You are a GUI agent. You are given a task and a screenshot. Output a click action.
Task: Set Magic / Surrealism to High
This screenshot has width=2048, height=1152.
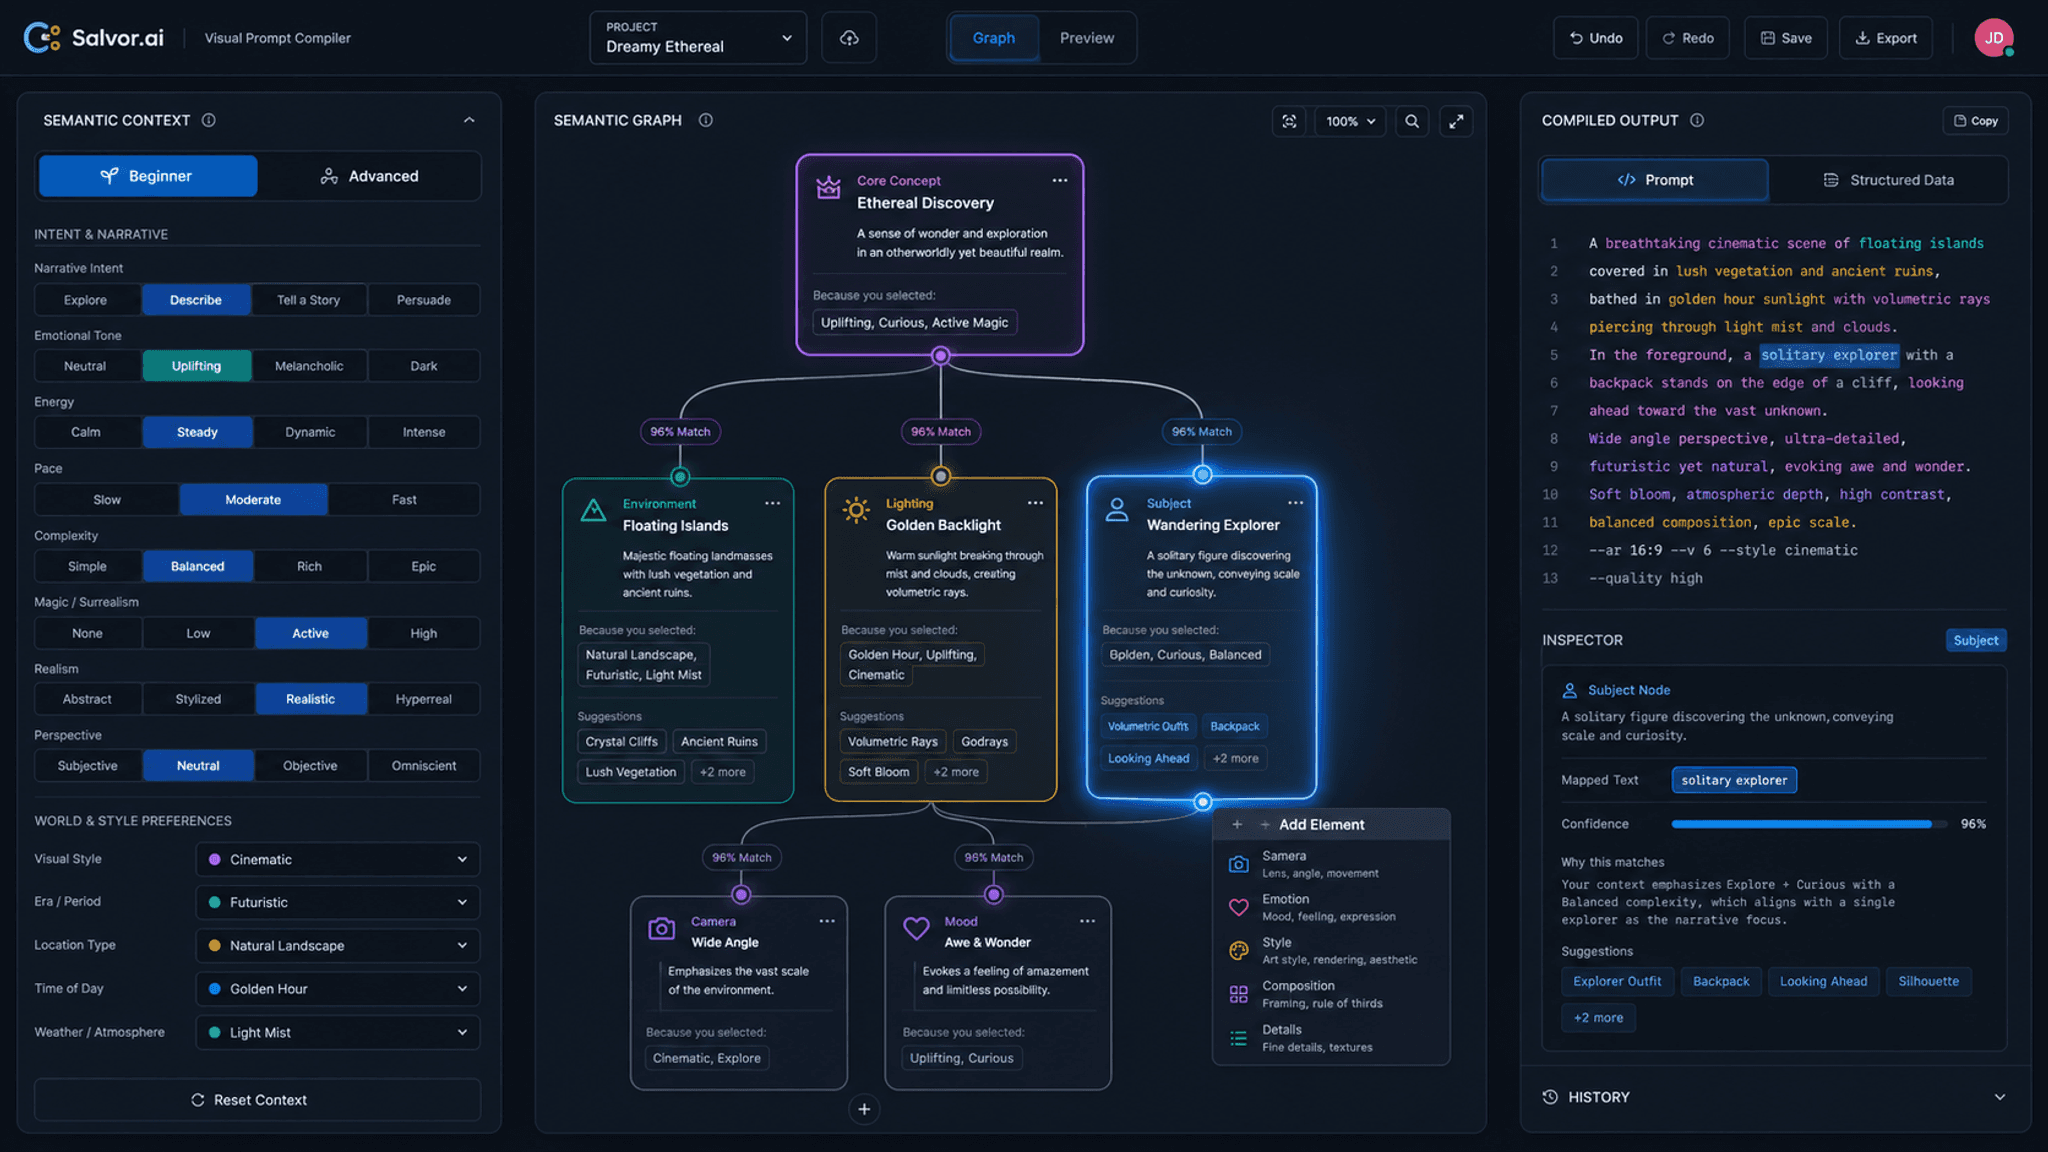(x=424, y=633)
